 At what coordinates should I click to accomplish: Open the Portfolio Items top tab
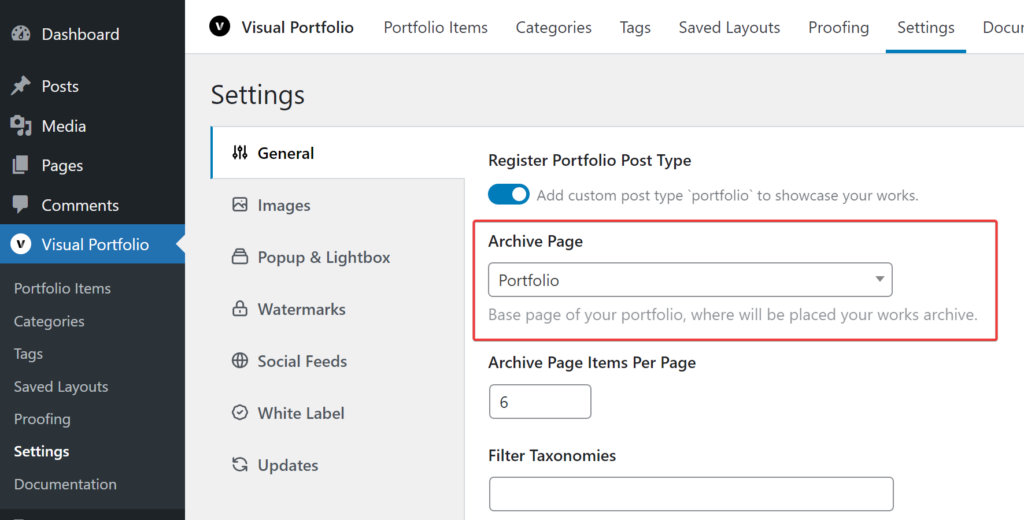tap(436, 27)
